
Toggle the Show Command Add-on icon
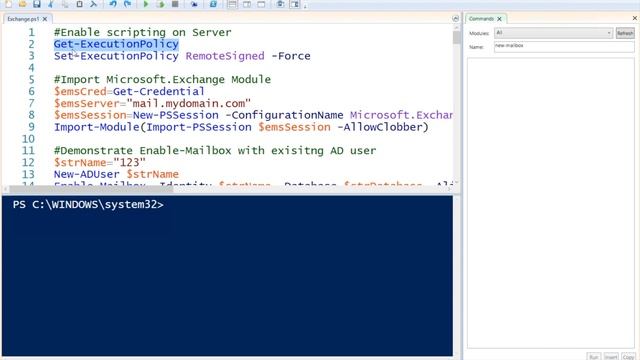point(295,4)
